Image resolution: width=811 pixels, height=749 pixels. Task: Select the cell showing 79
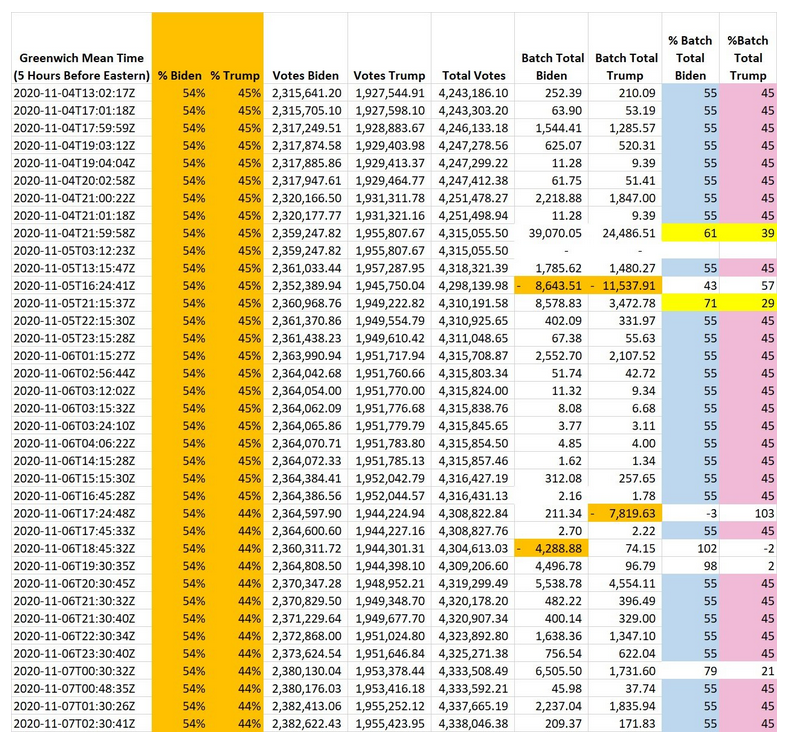690,671
